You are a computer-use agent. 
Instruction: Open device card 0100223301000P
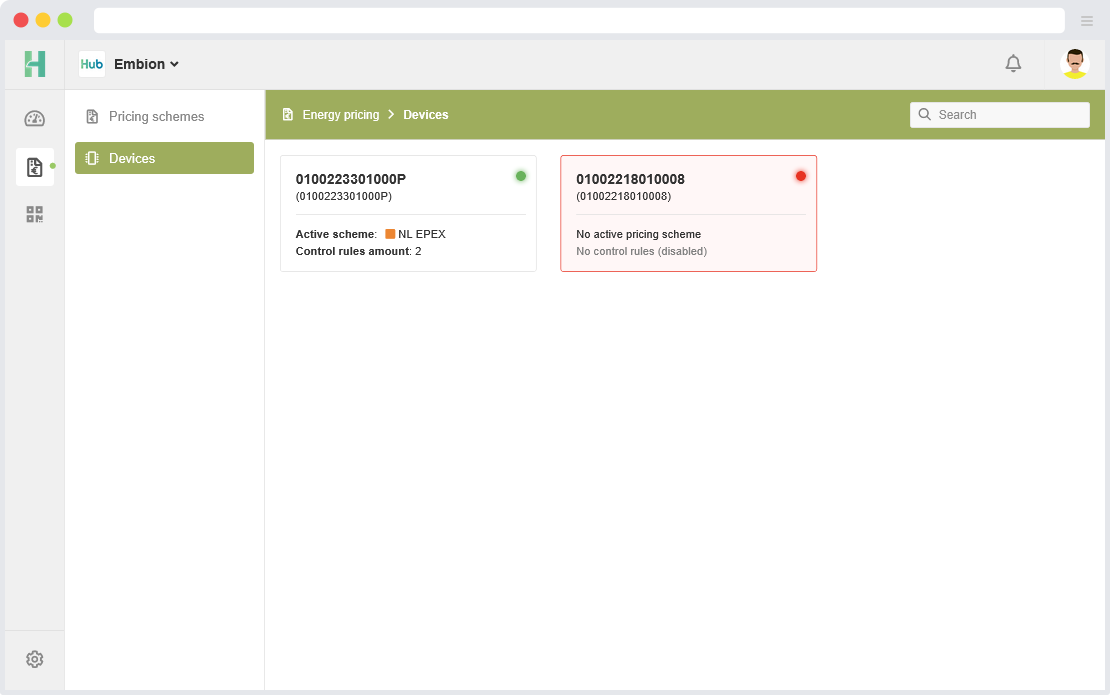[408, 213]
